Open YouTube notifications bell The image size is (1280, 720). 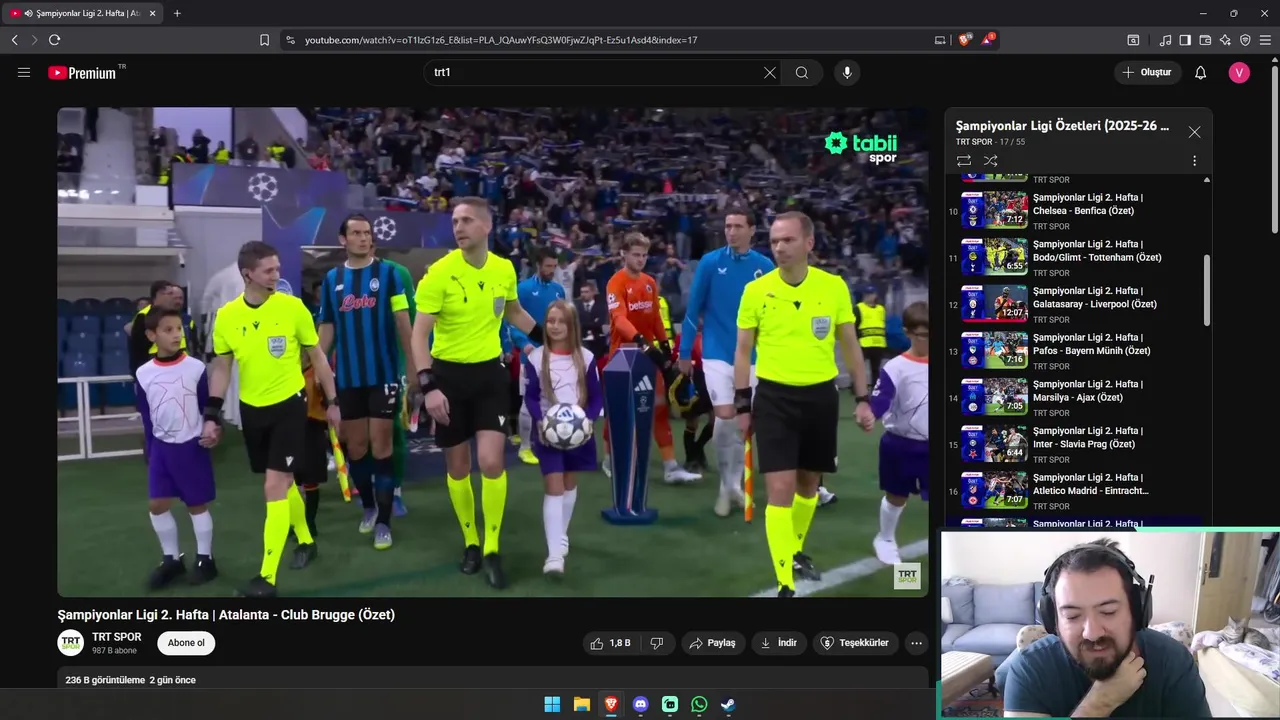point(1201,72)
